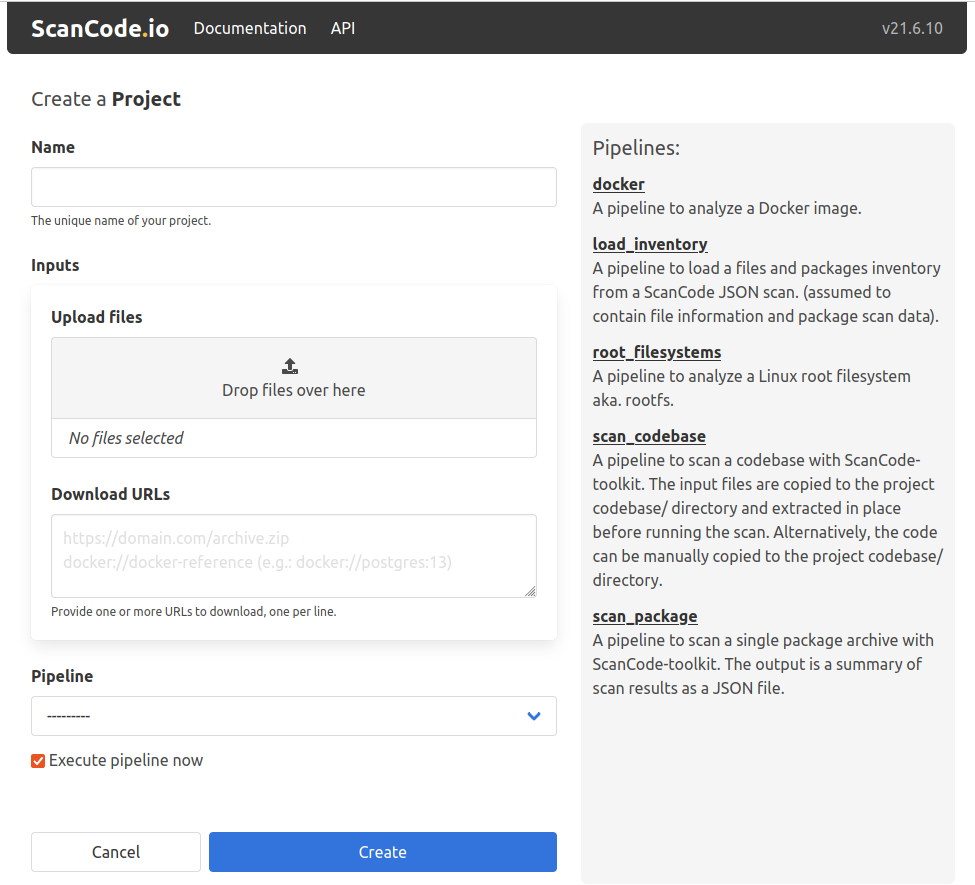The height and width of the screenshot is (885, 975).
Task: Click the blue Create button
Action: coord(382,851)
